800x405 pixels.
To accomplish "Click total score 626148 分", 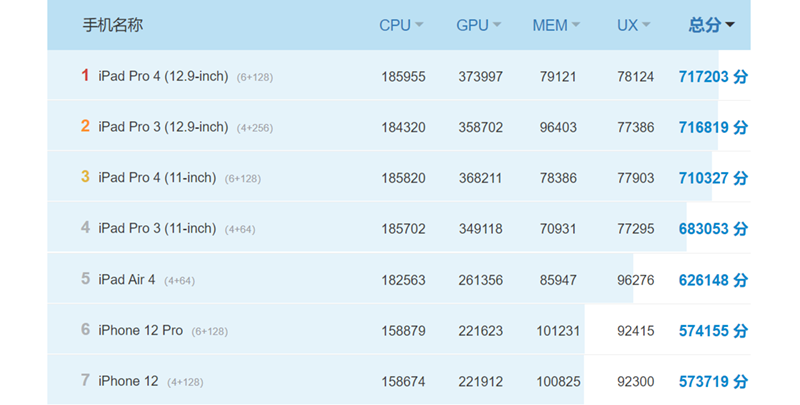I will tap(712, 280).
